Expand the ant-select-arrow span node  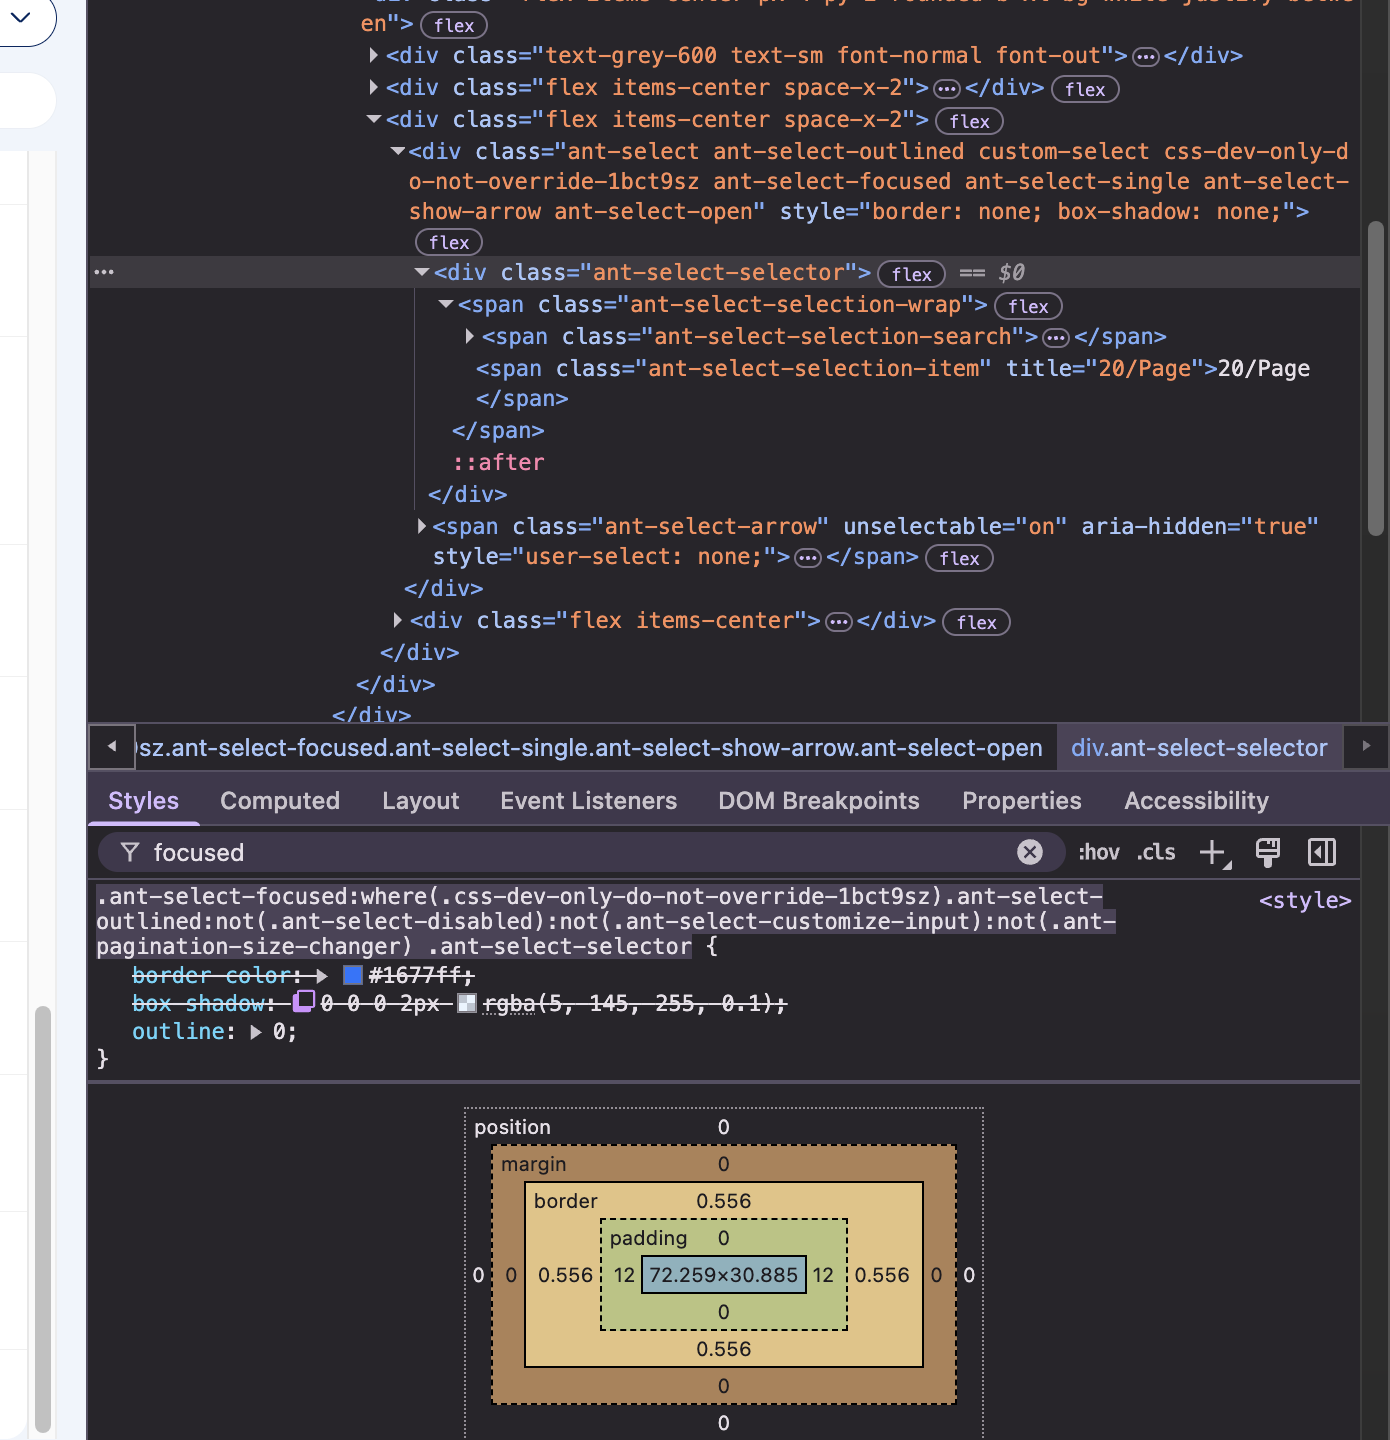pos(422,526)
